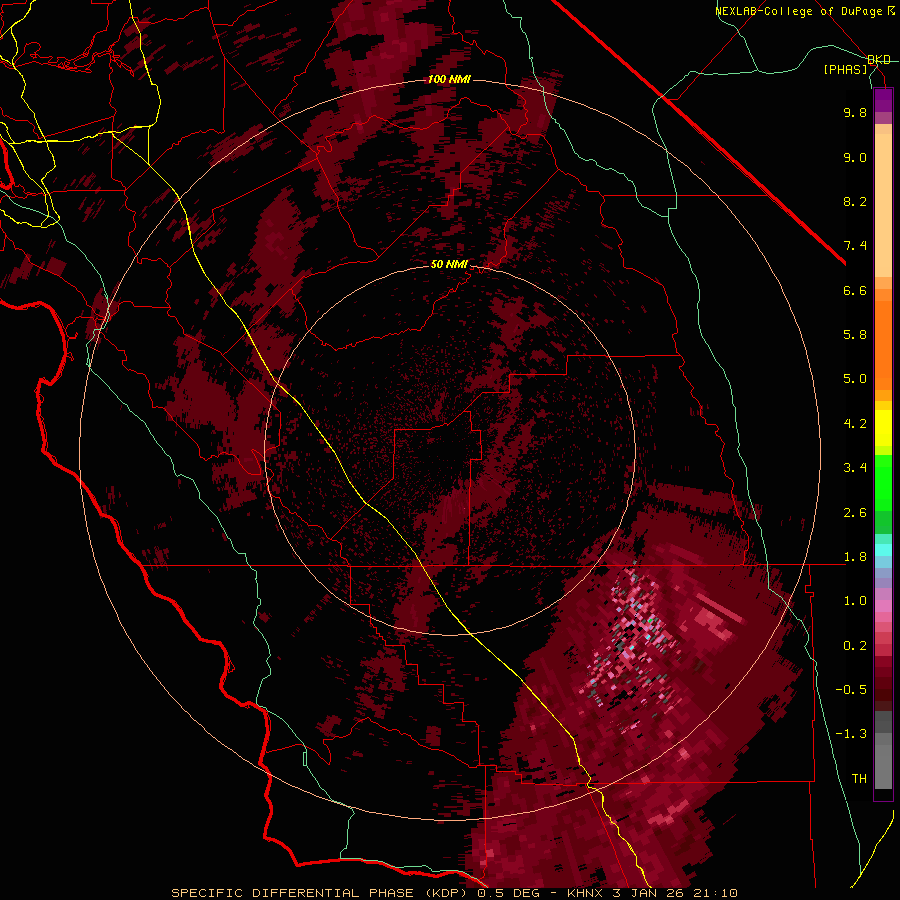
Task: Click the 1.0 scale label
Action: pos(855,601)
